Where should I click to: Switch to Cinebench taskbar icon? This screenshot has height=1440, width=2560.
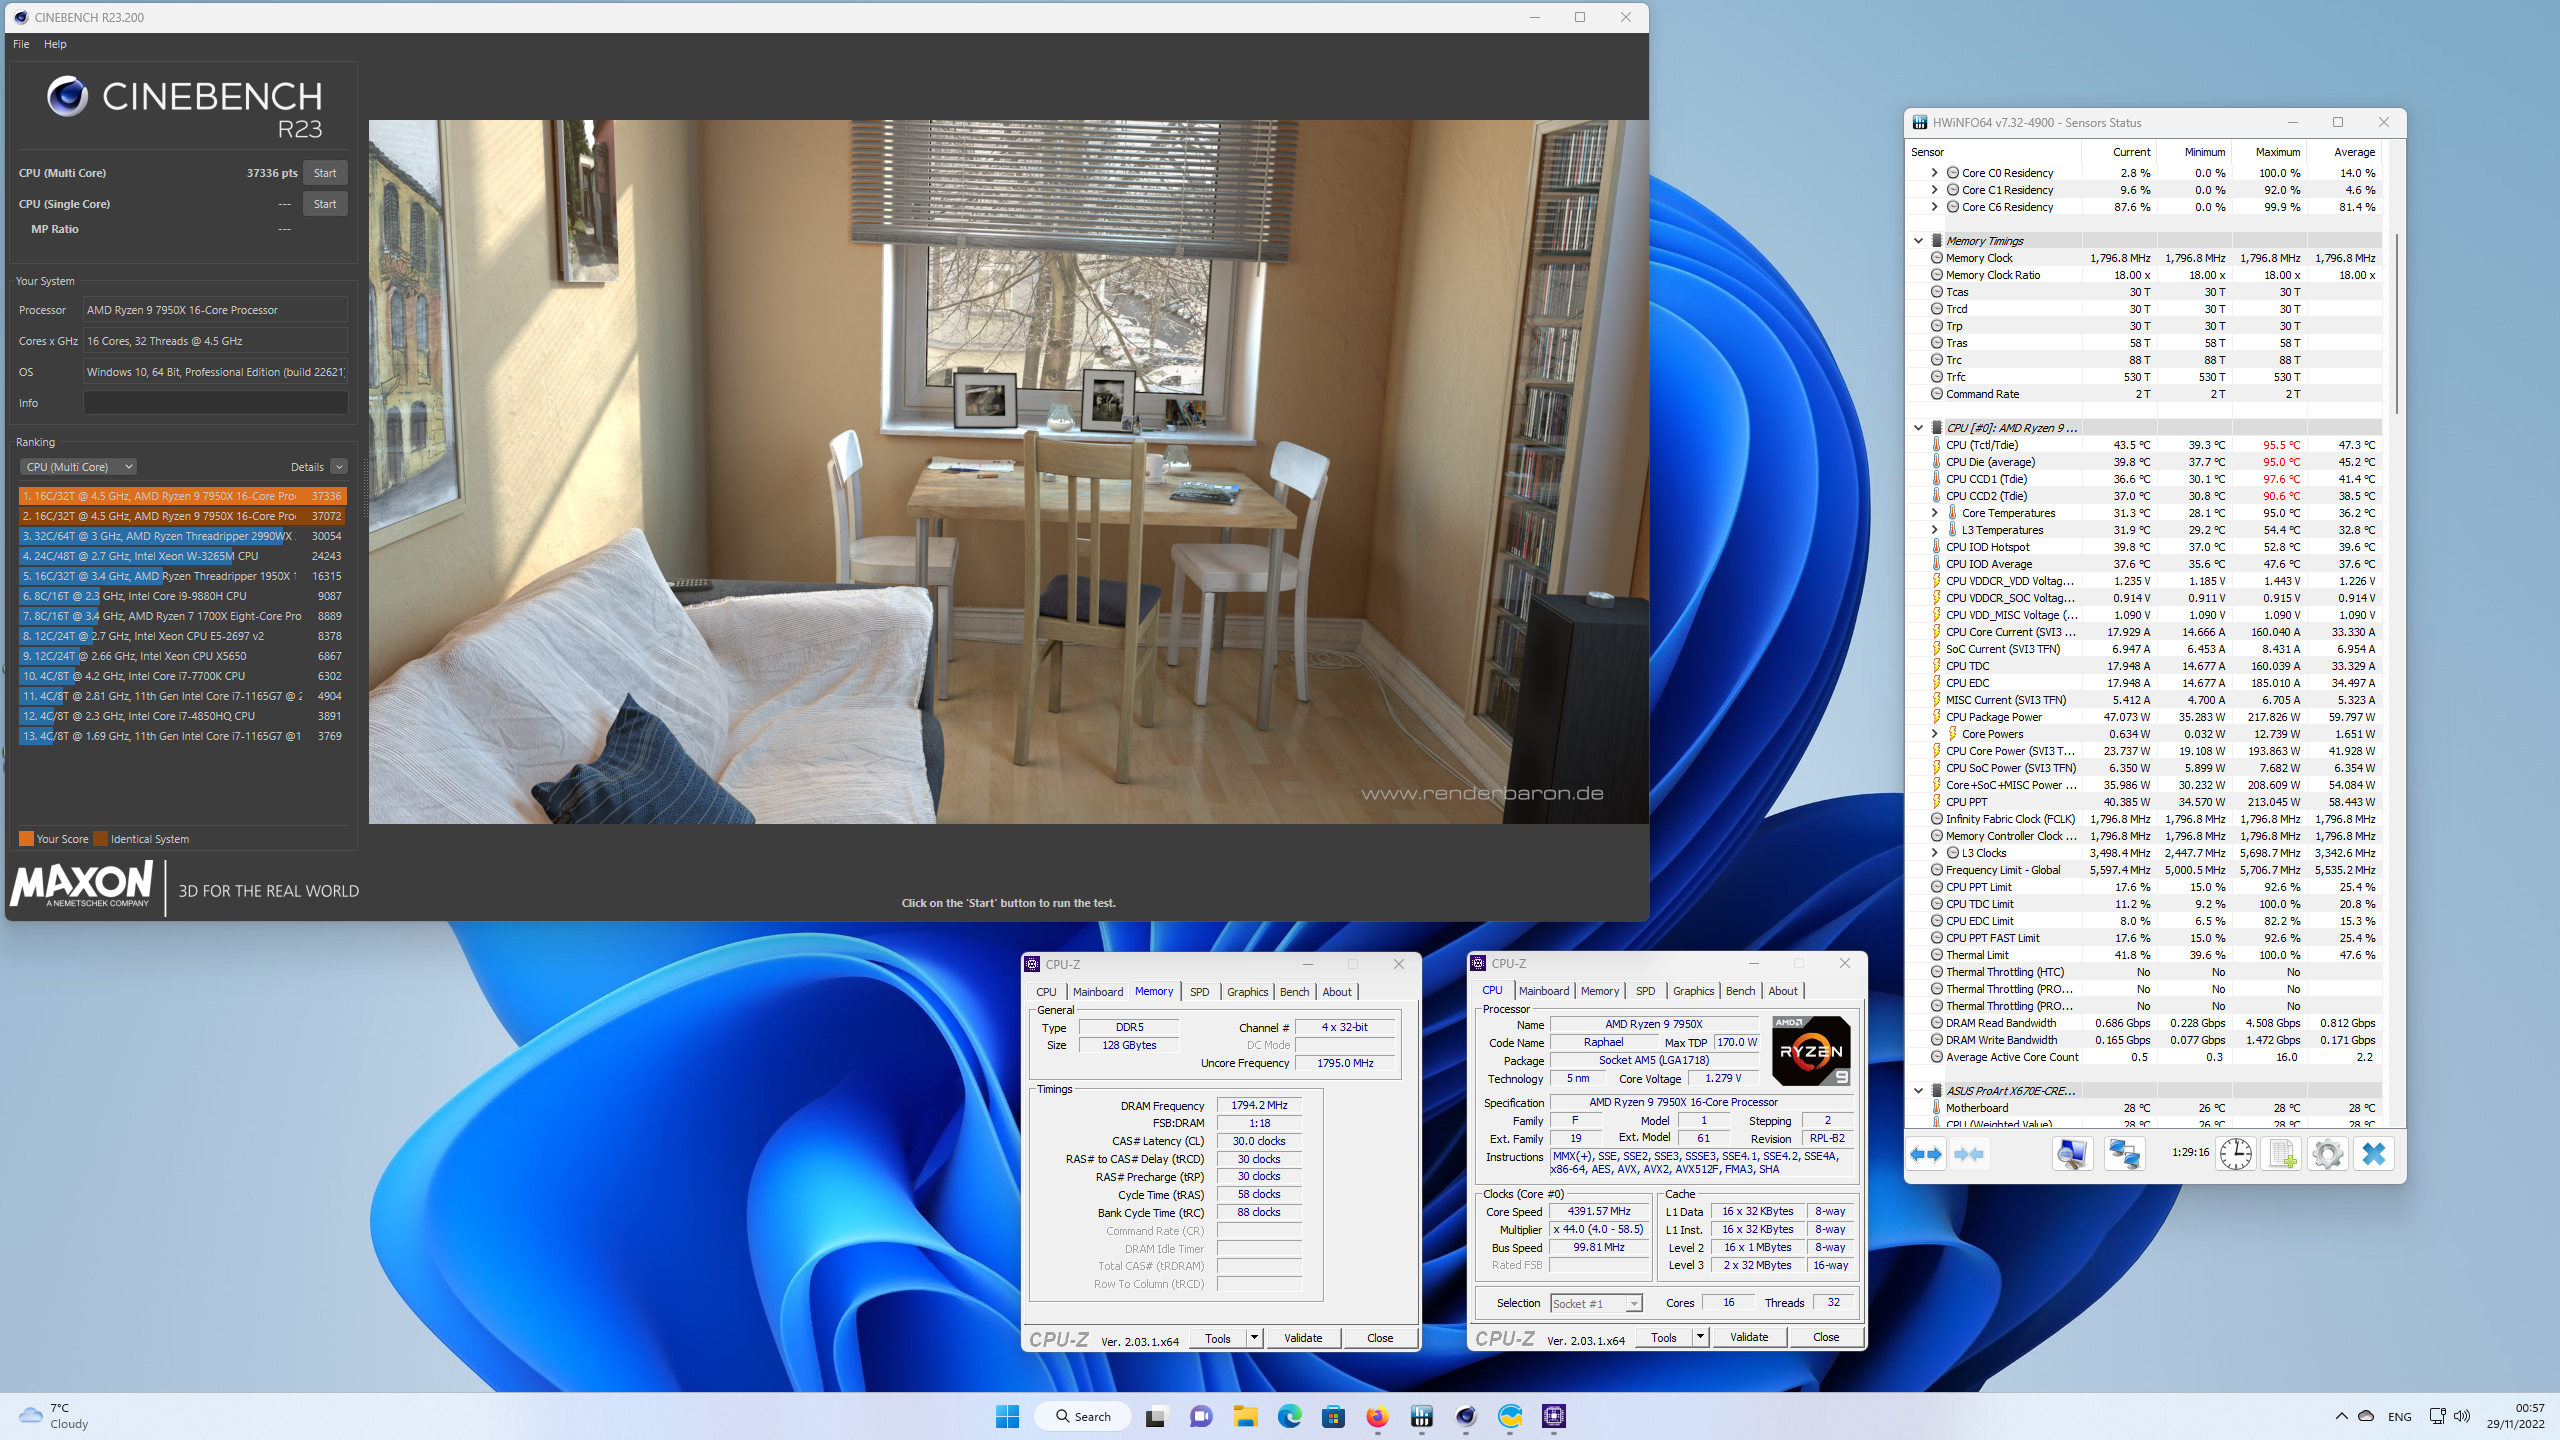coord(1466,1416)
